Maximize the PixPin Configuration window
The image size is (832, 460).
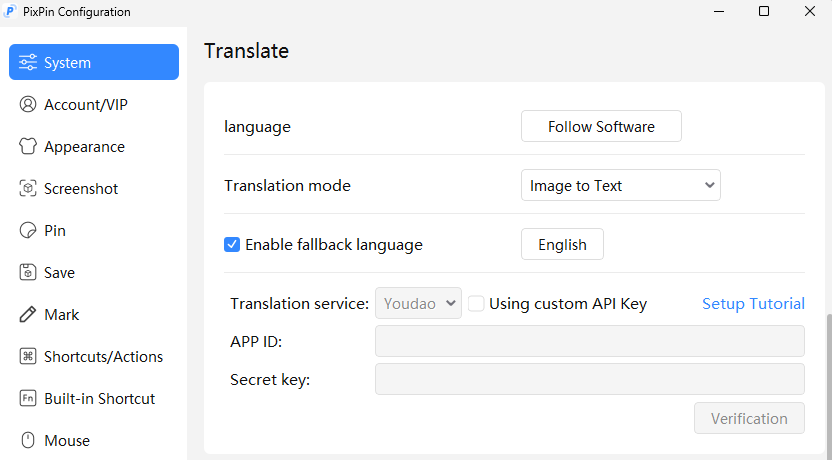(x=764, y=11)
